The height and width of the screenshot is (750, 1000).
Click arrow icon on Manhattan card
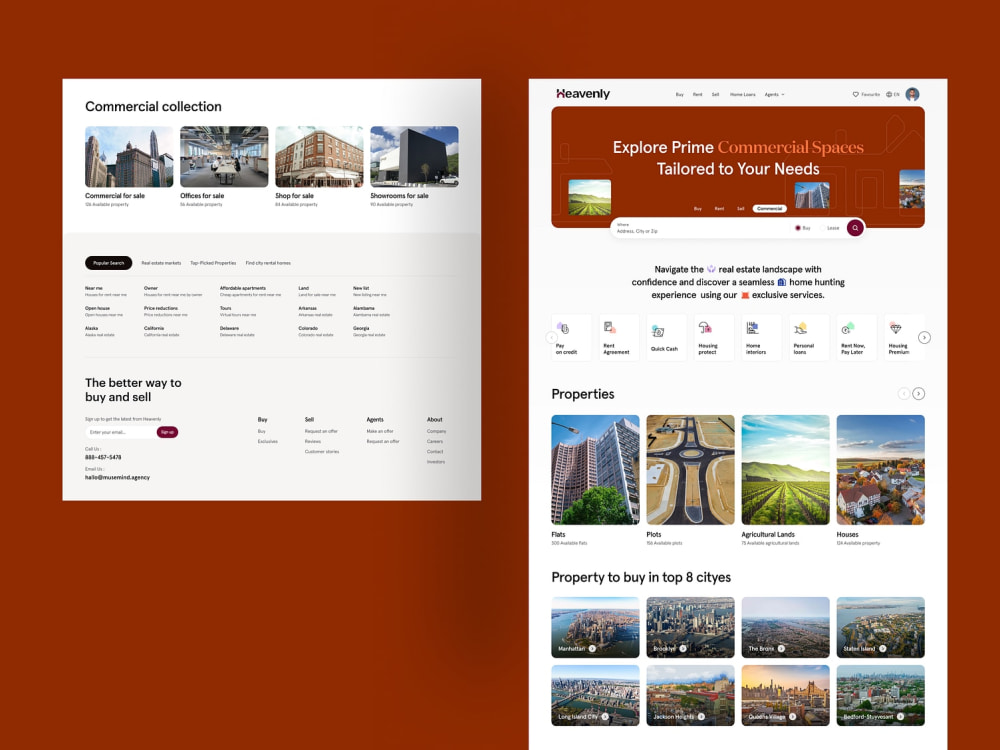pos(592,649)
